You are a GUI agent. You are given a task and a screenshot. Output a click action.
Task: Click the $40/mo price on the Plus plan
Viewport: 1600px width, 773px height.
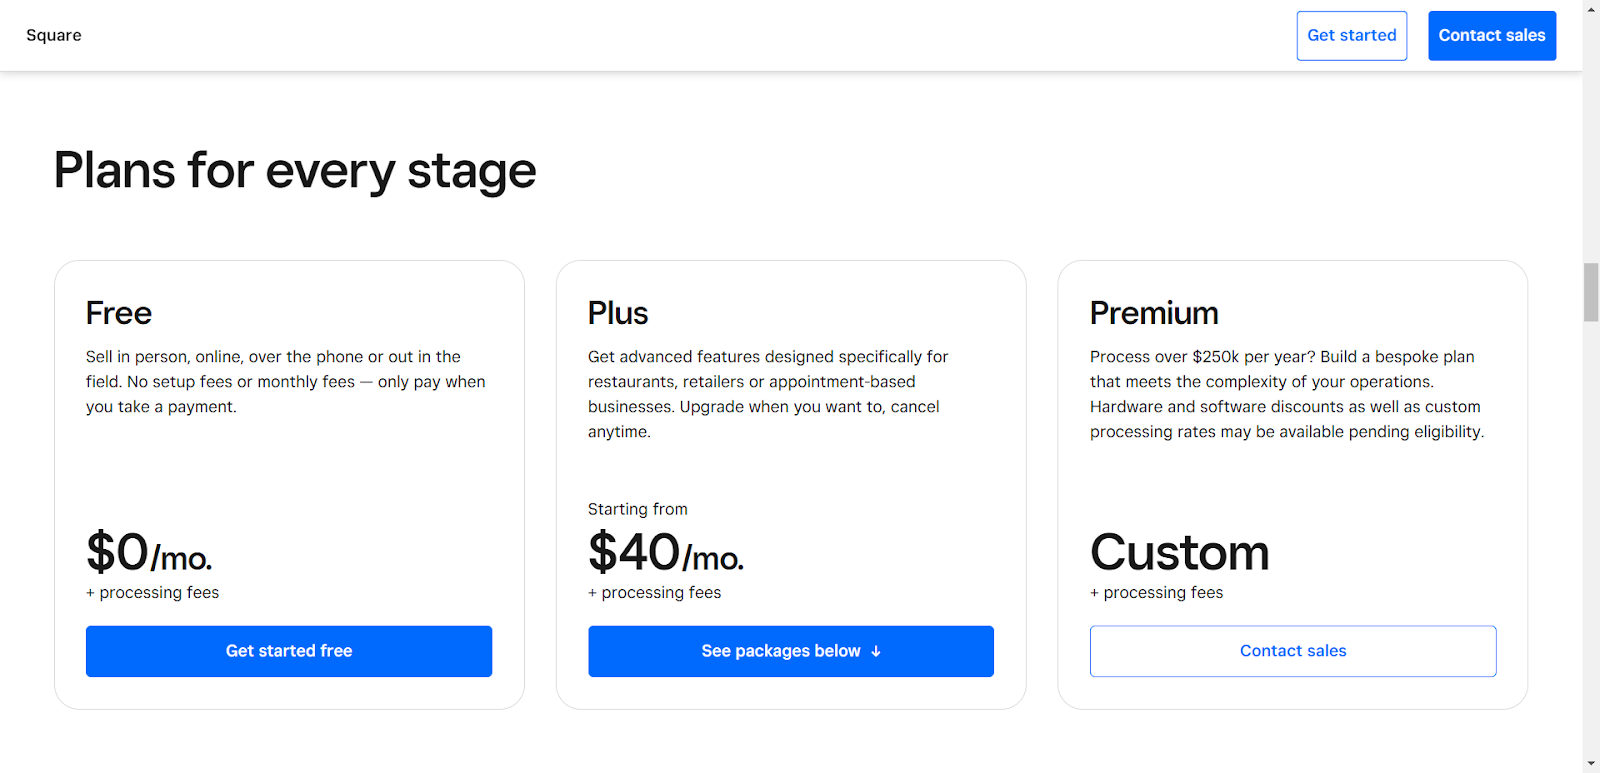[665, 552]
